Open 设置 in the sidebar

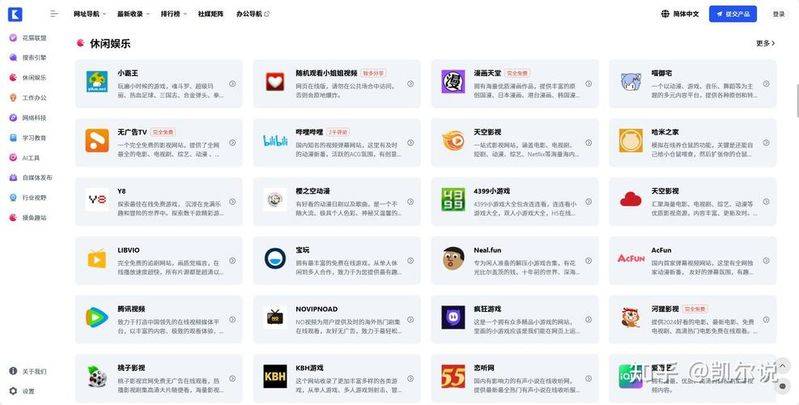[x=22, y=391]
